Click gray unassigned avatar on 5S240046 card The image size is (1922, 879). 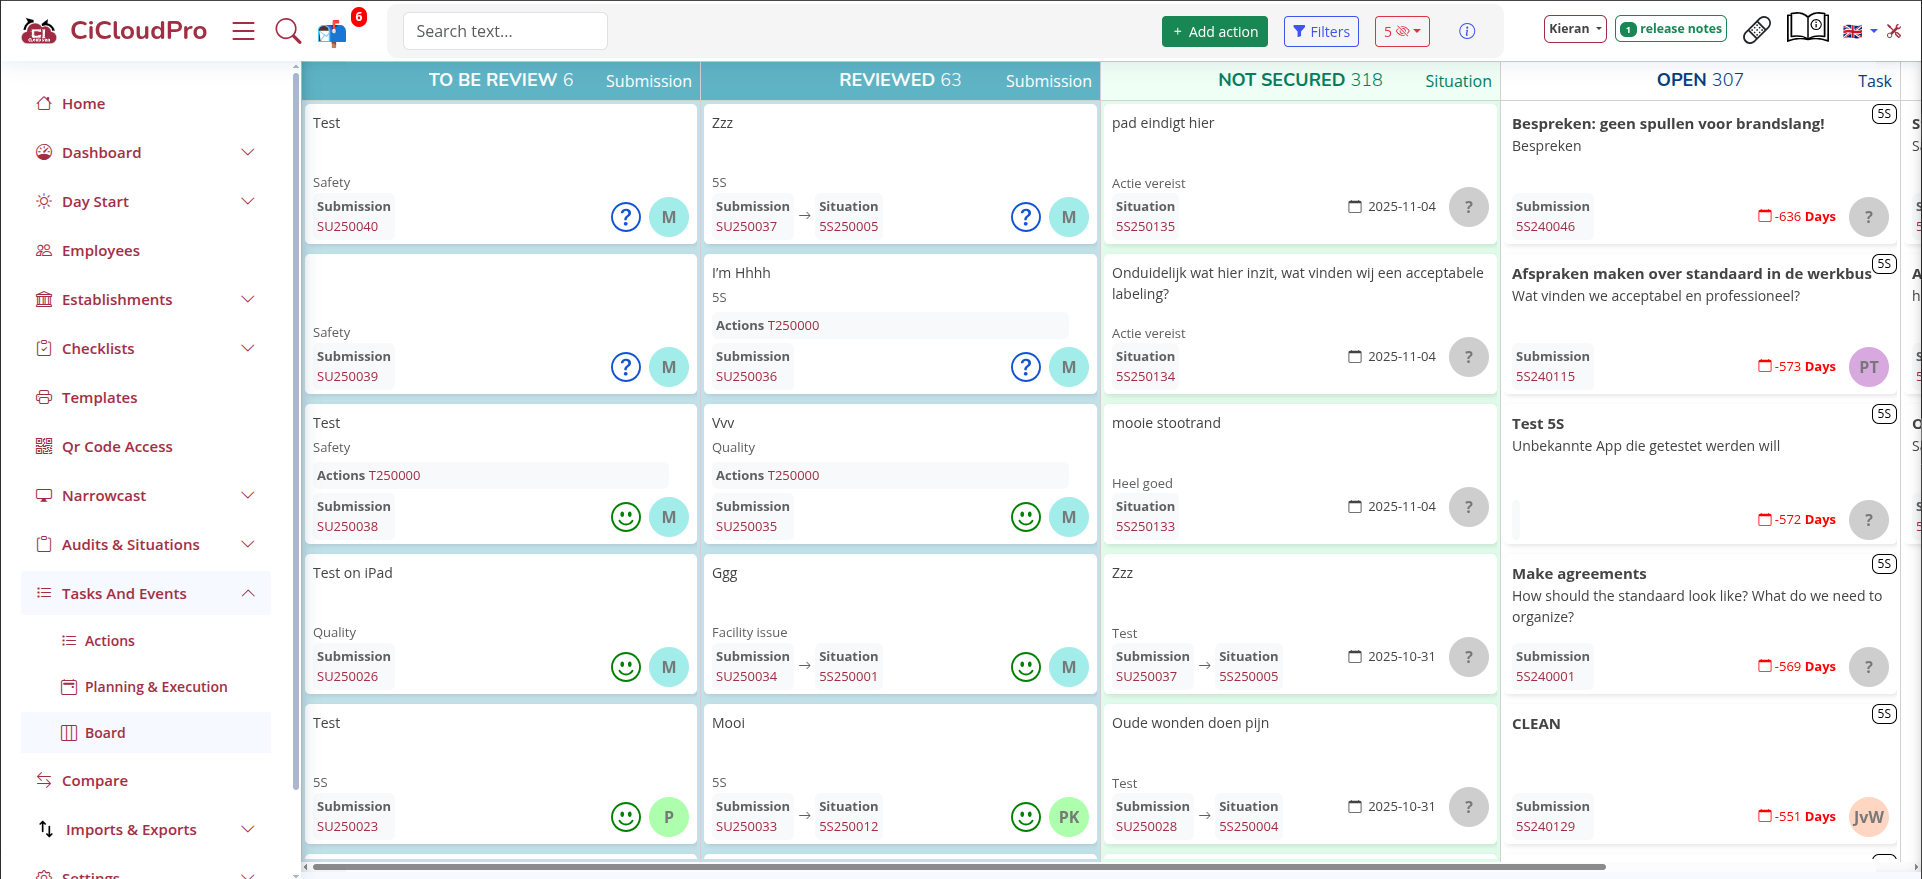(1869, 217)
